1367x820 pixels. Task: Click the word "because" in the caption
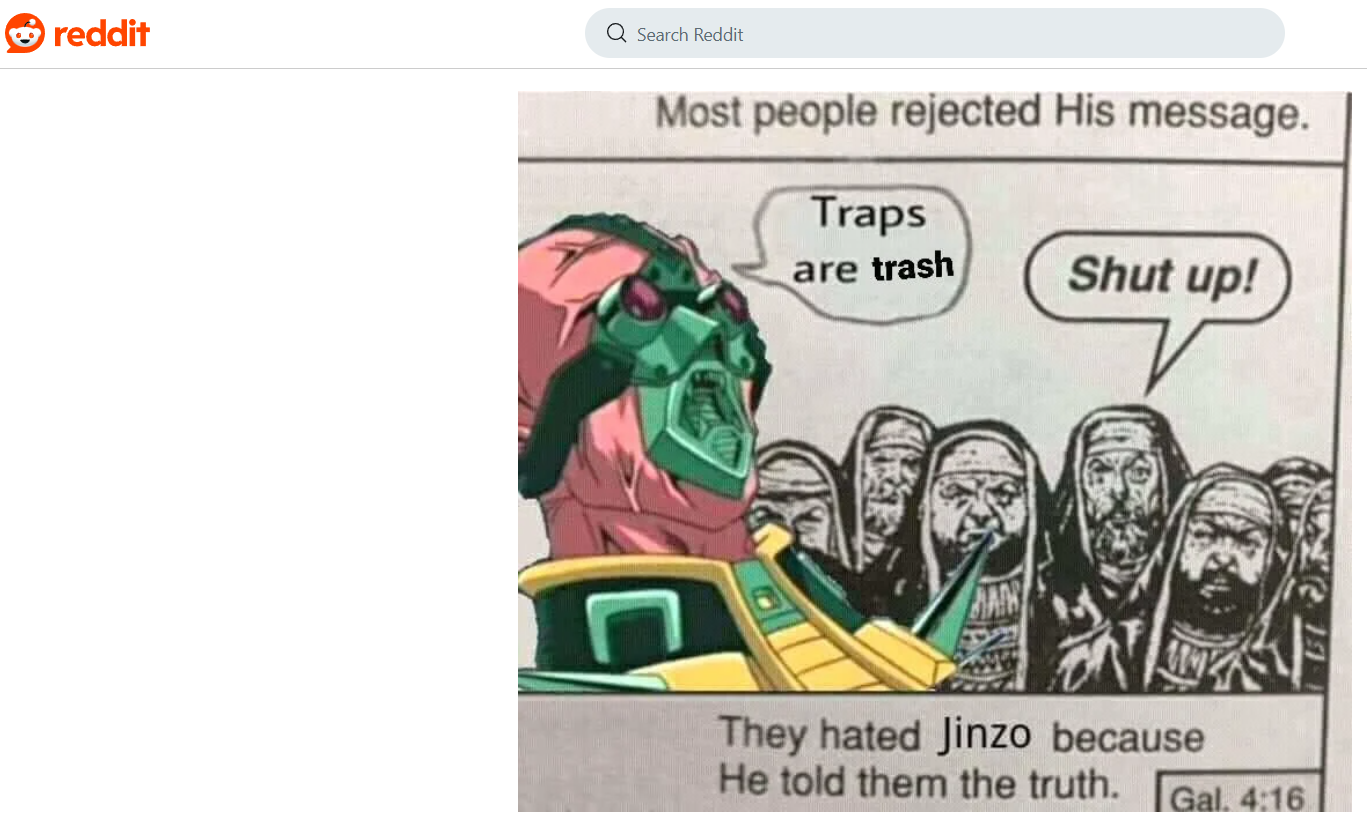click(x=1127, y=738)
